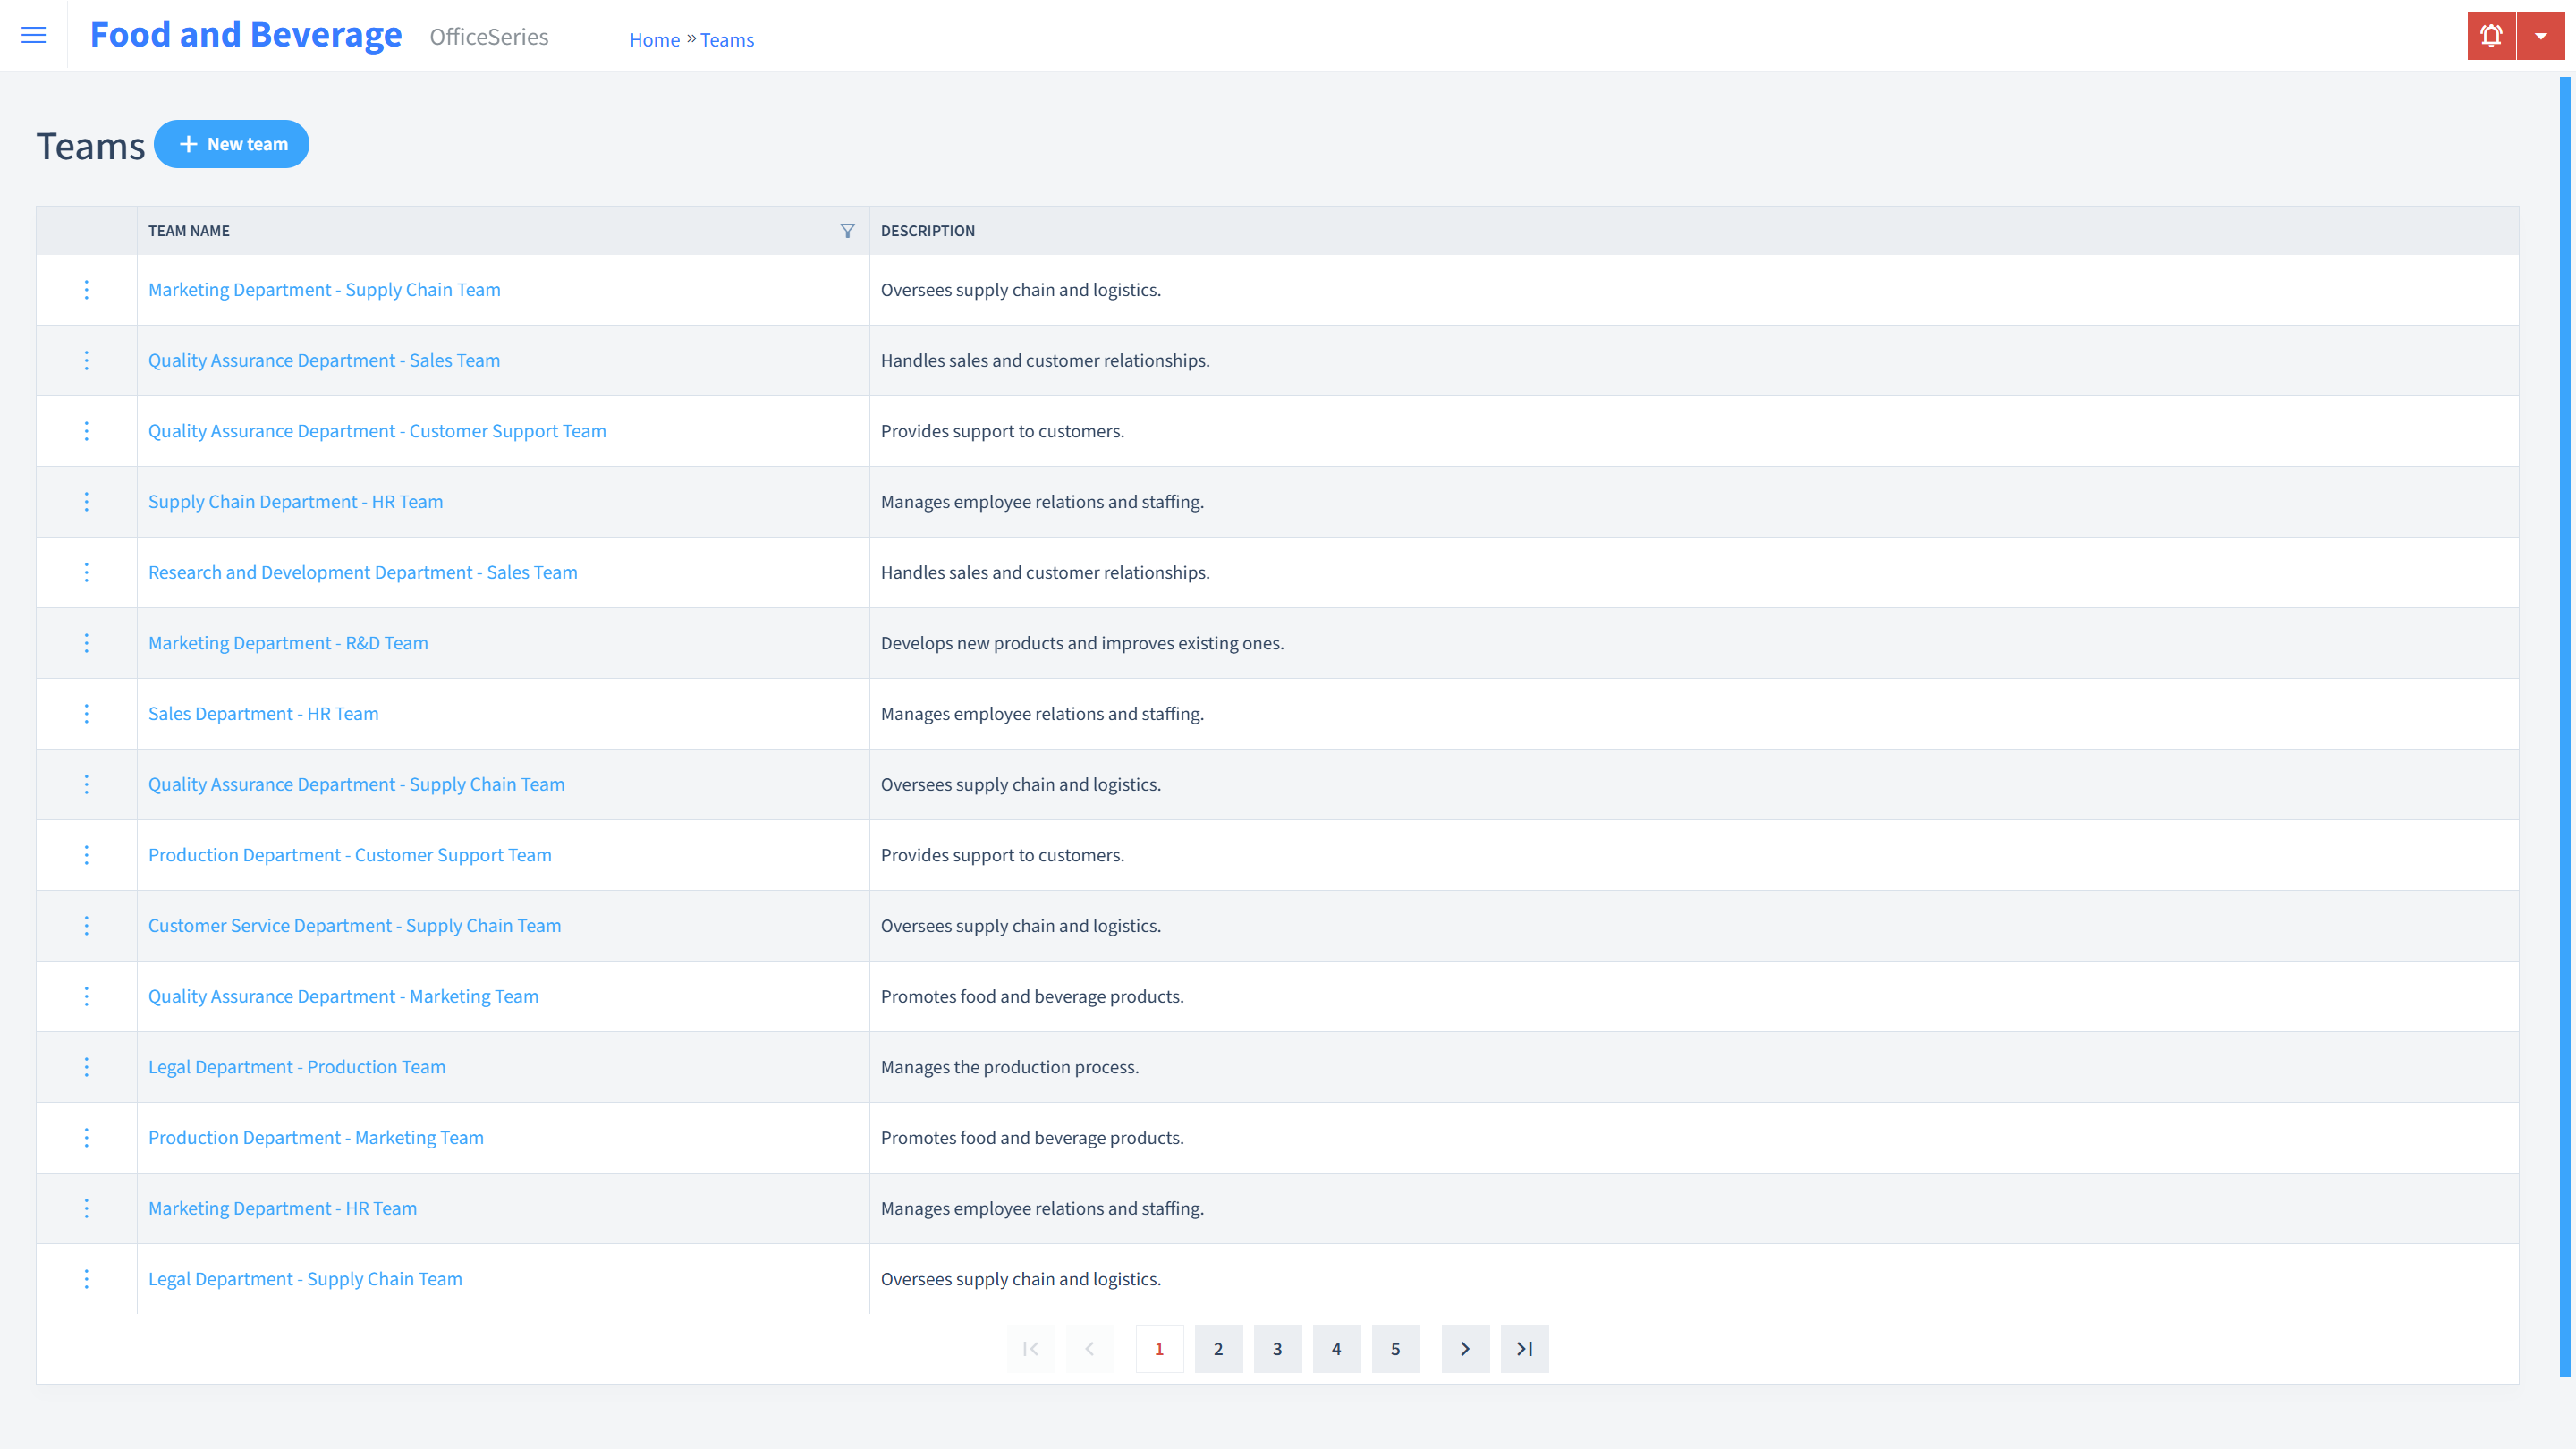Image resolution: width=2576 pixels, height=1449 pixels.
Task: Click the next page arrow button
Action: (1465, 1348)
